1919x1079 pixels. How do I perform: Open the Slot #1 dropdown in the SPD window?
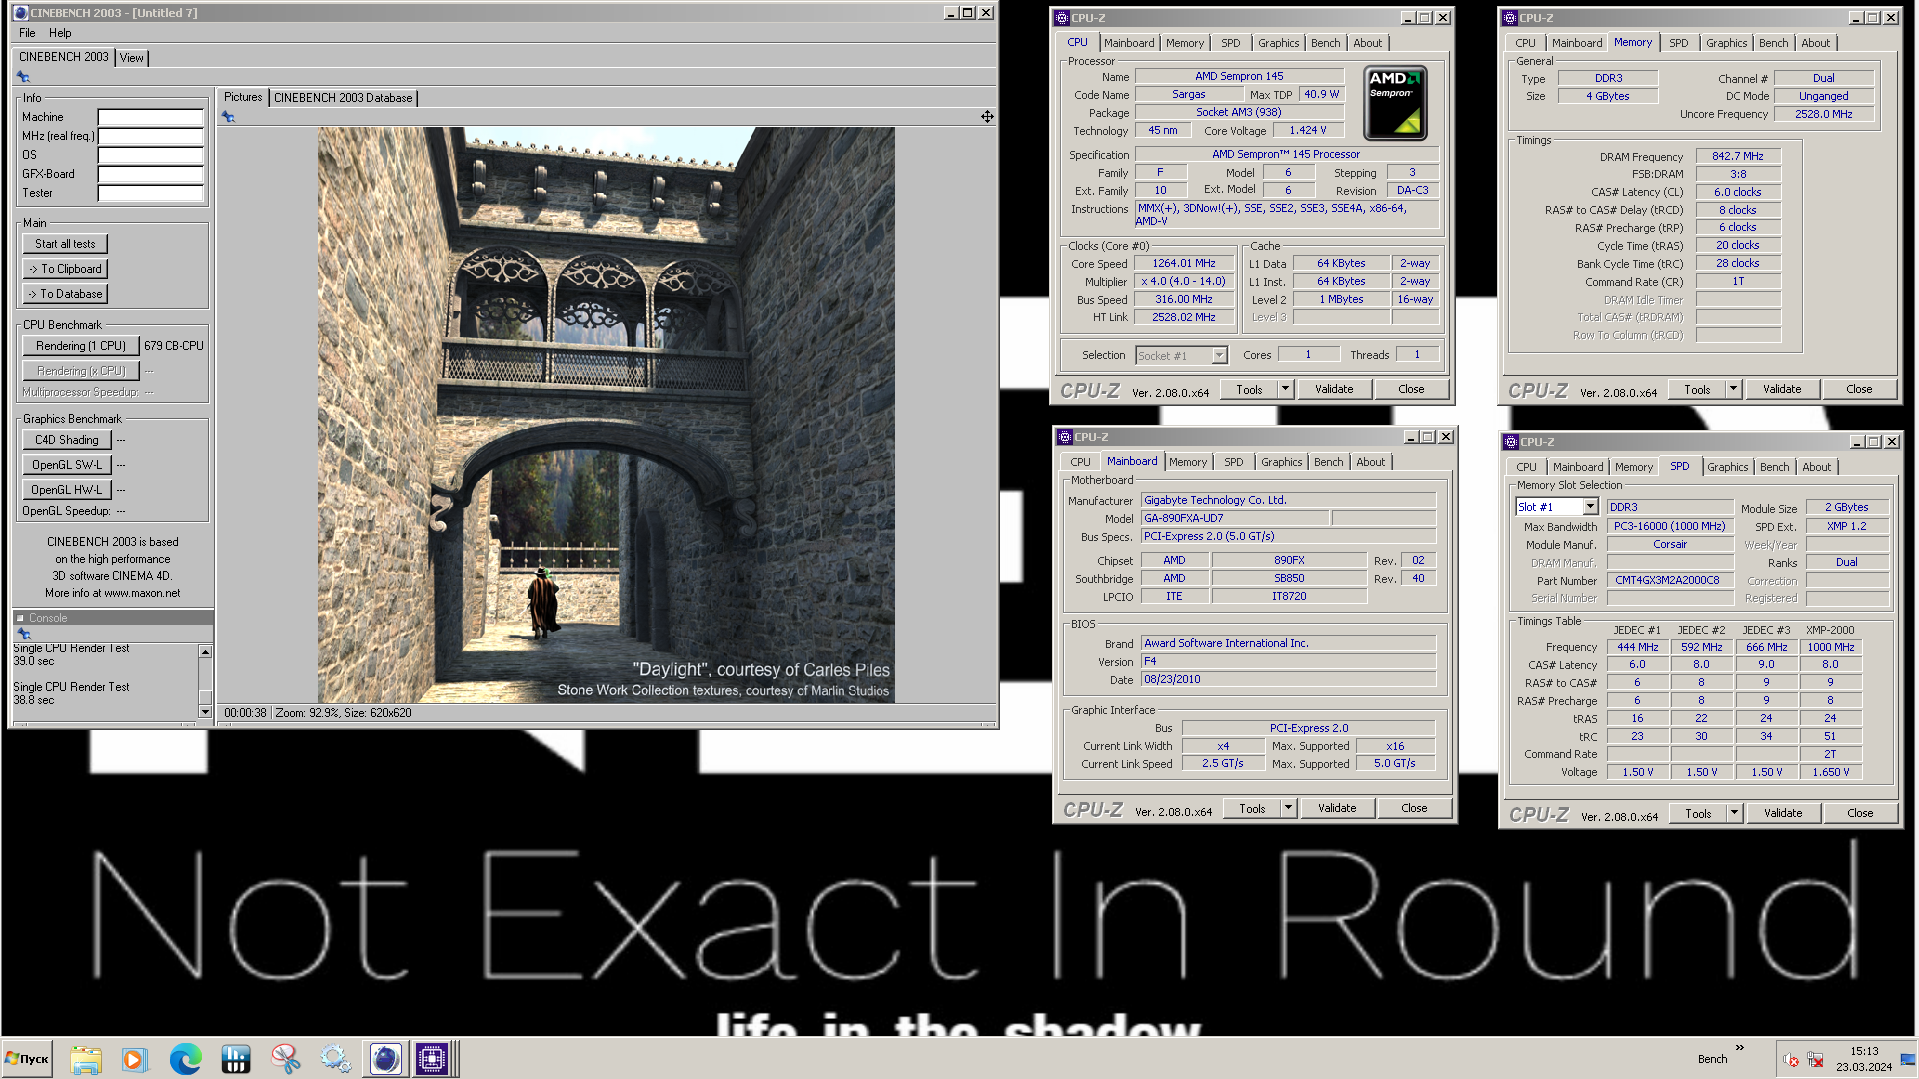[1590, 507]
